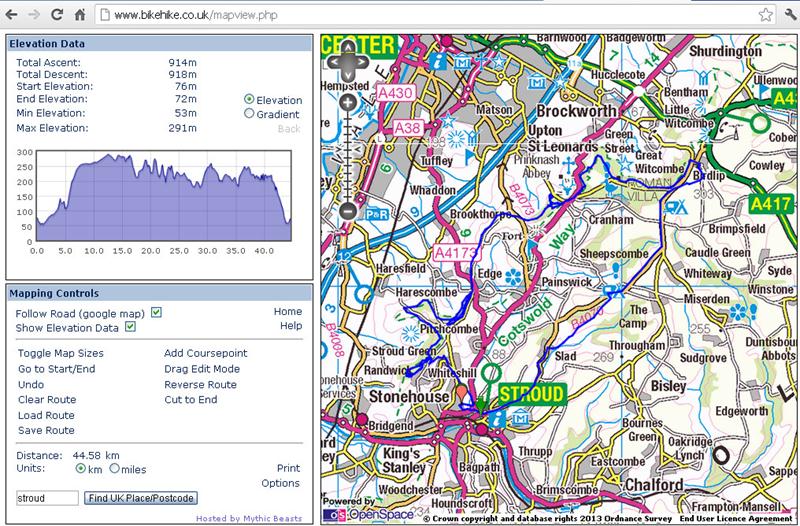This screenshot has width=800, height=526.
Task: Bookmark this page with the star icon
Action: point(765,16)
